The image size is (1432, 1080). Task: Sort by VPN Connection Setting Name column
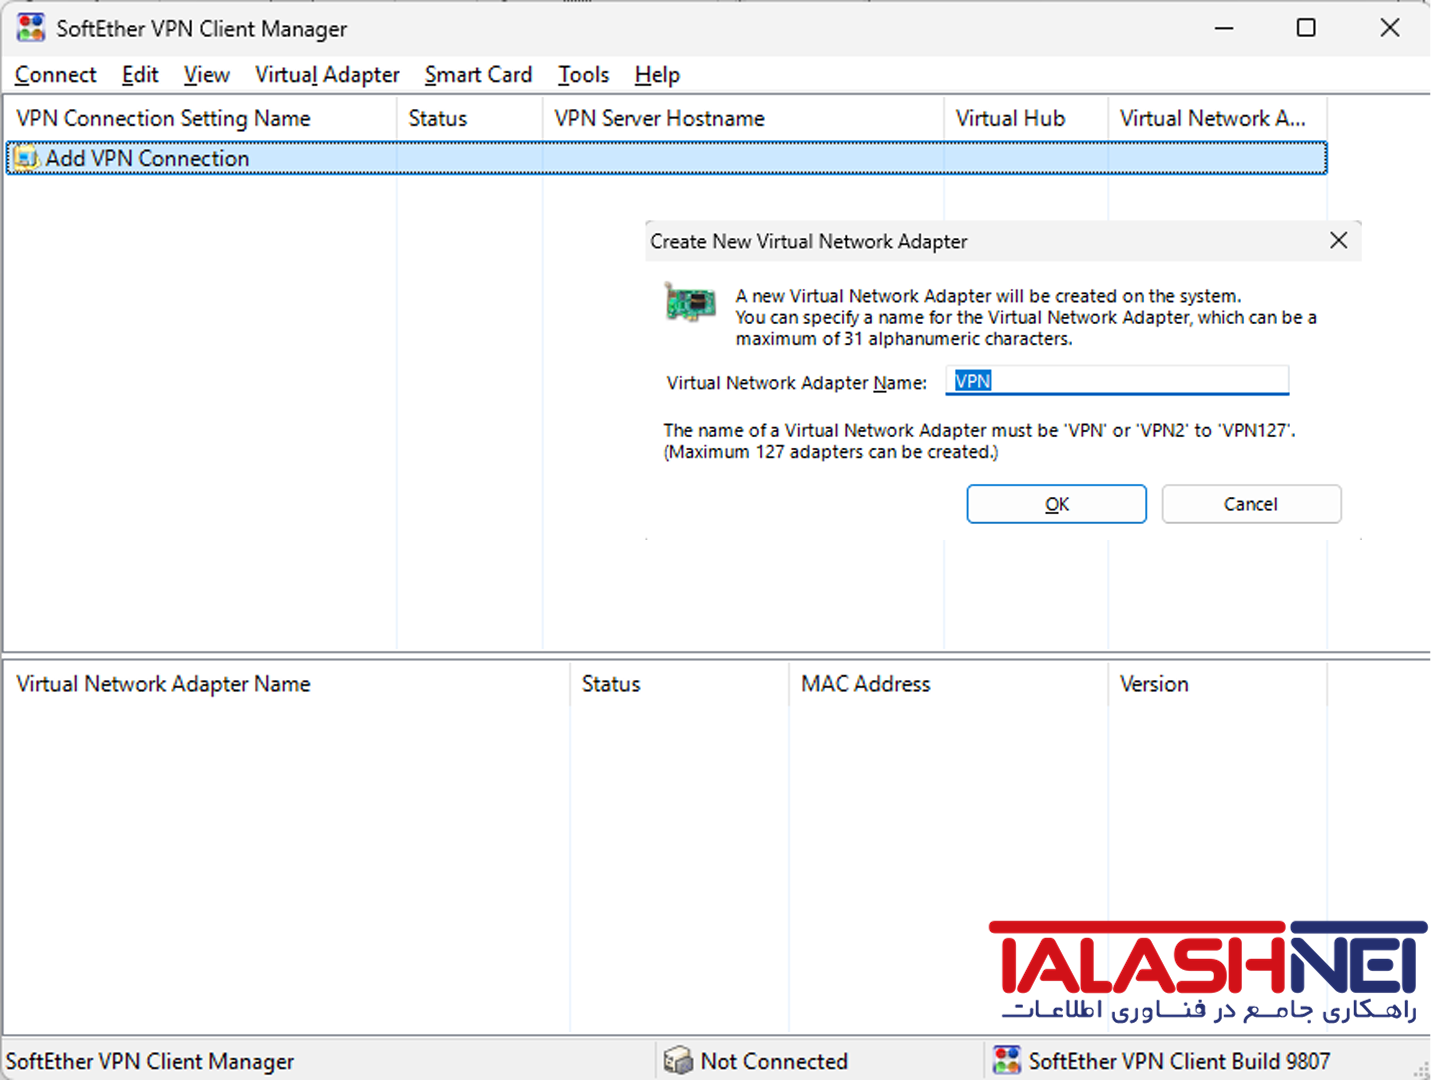[200, 118]
